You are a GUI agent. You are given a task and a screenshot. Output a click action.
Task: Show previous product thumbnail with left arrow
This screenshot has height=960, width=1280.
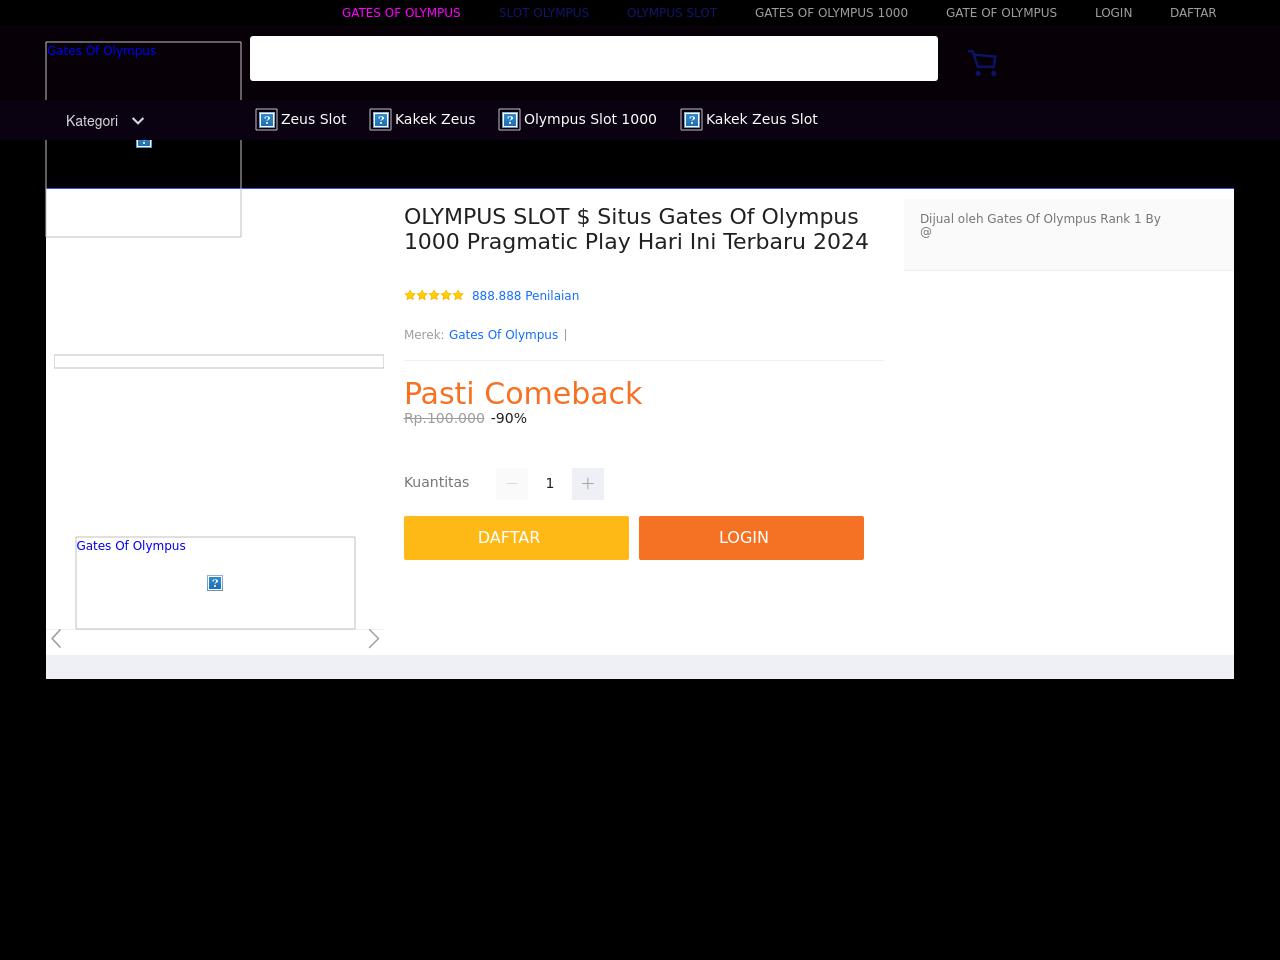57,639
